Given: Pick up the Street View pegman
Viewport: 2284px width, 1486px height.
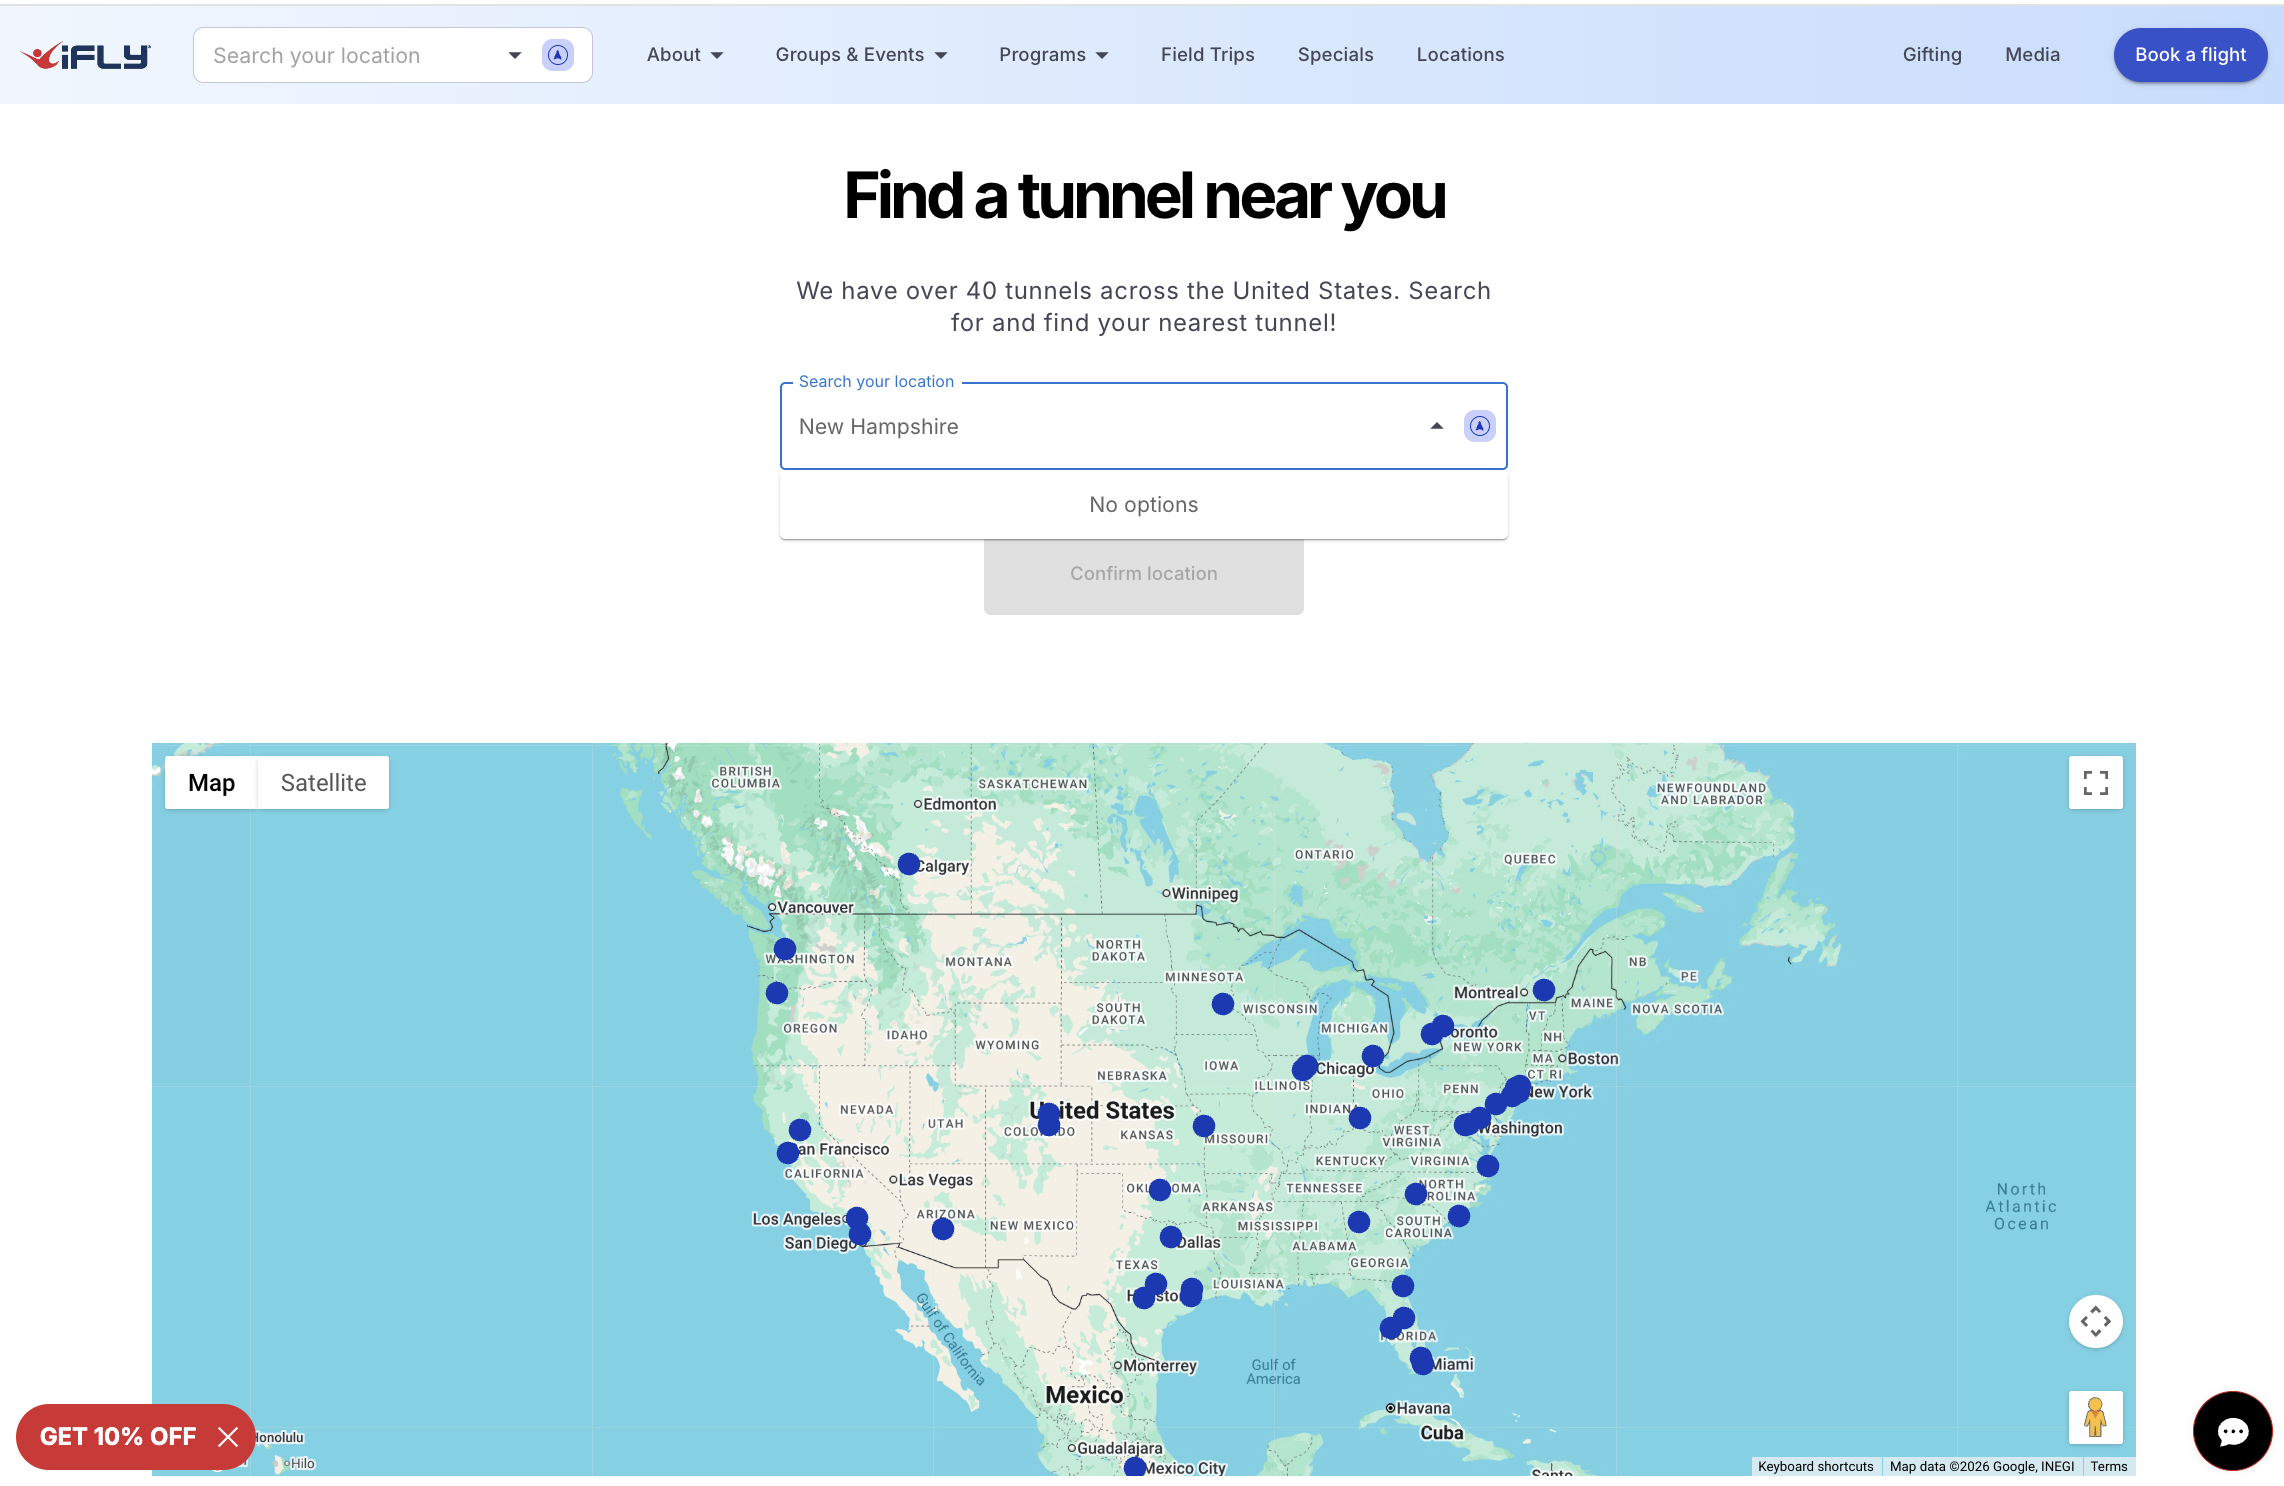Looking at the screenshot, I should tap(2095, 1417).
